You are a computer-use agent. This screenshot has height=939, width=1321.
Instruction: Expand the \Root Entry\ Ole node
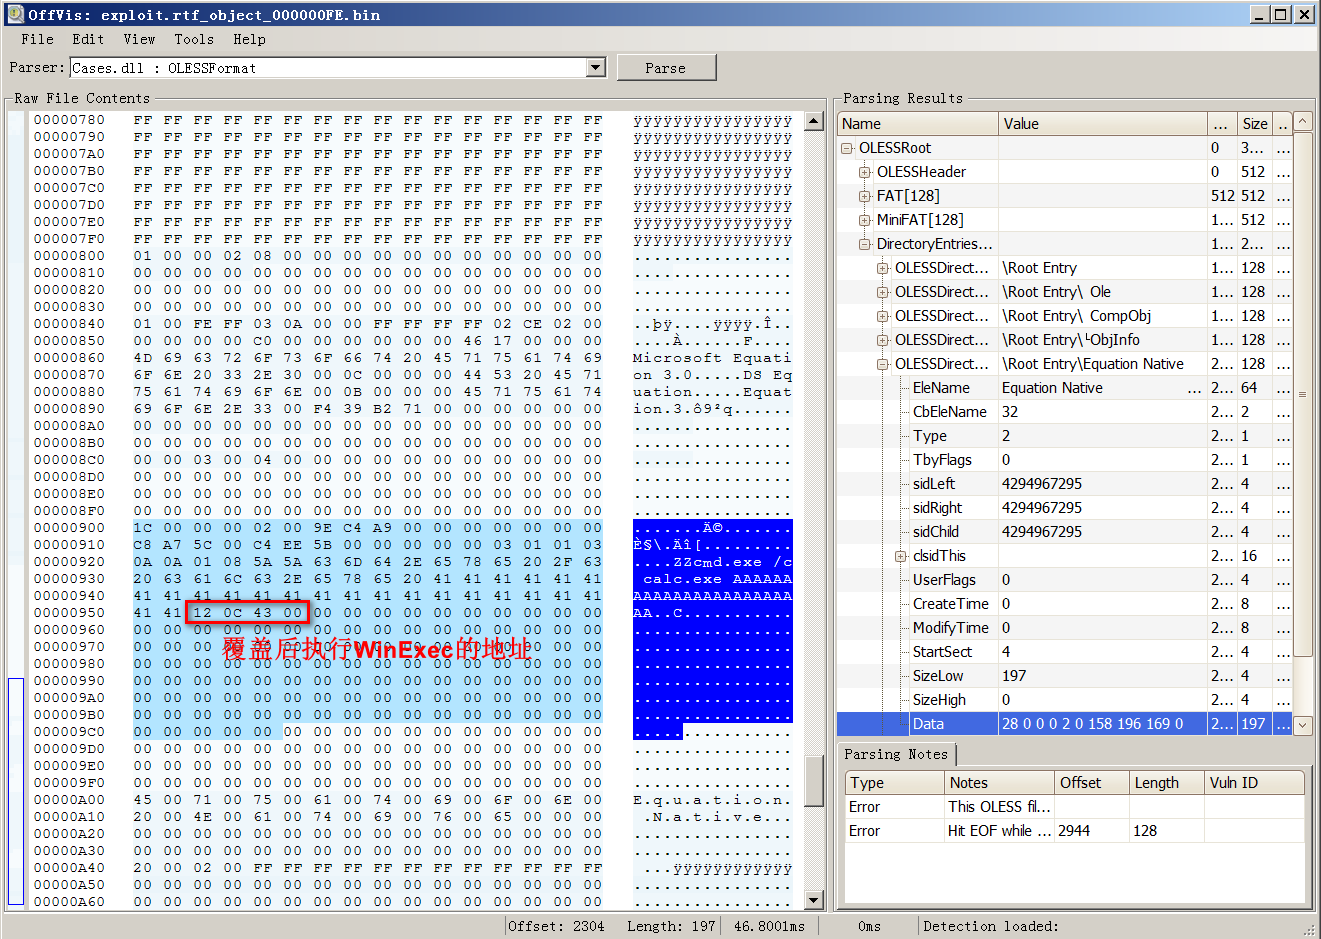coord(883,292)
